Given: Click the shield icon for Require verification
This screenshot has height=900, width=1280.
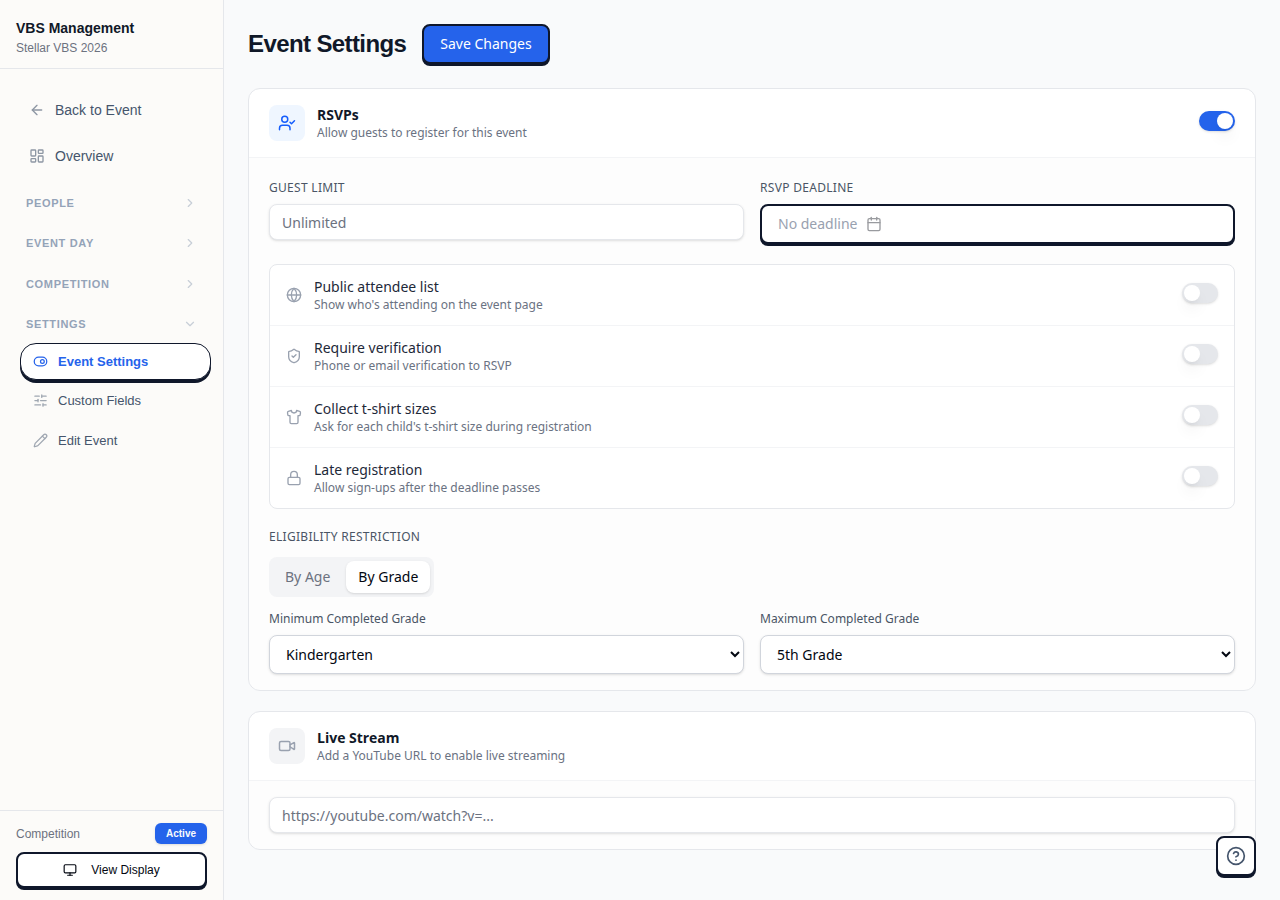Looking at the screenshot, I should click(294, 356).
